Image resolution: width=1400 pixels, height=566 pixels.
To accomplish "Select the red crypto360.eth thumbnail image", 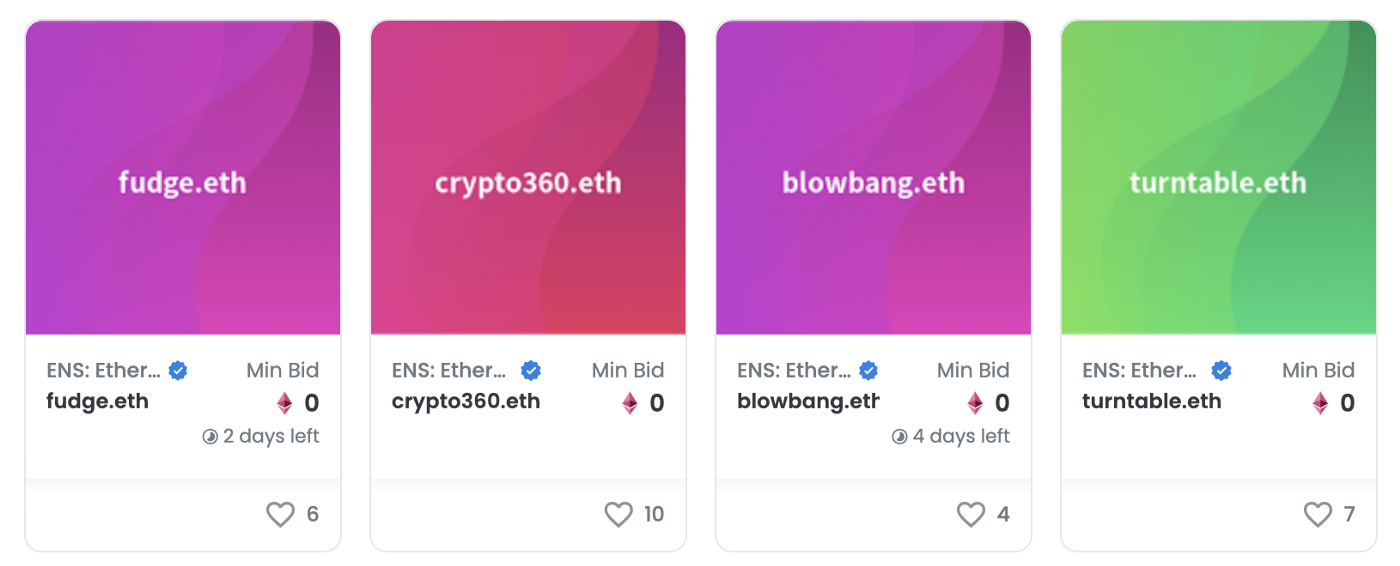I will coord(528,178).
